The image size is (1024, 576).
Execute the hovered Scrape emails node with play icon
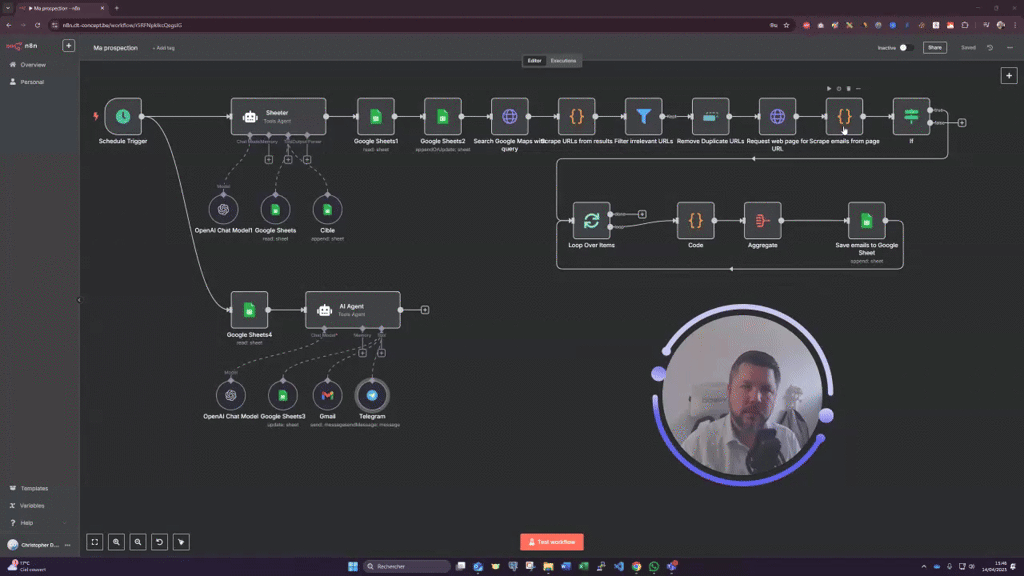[829, 89]
